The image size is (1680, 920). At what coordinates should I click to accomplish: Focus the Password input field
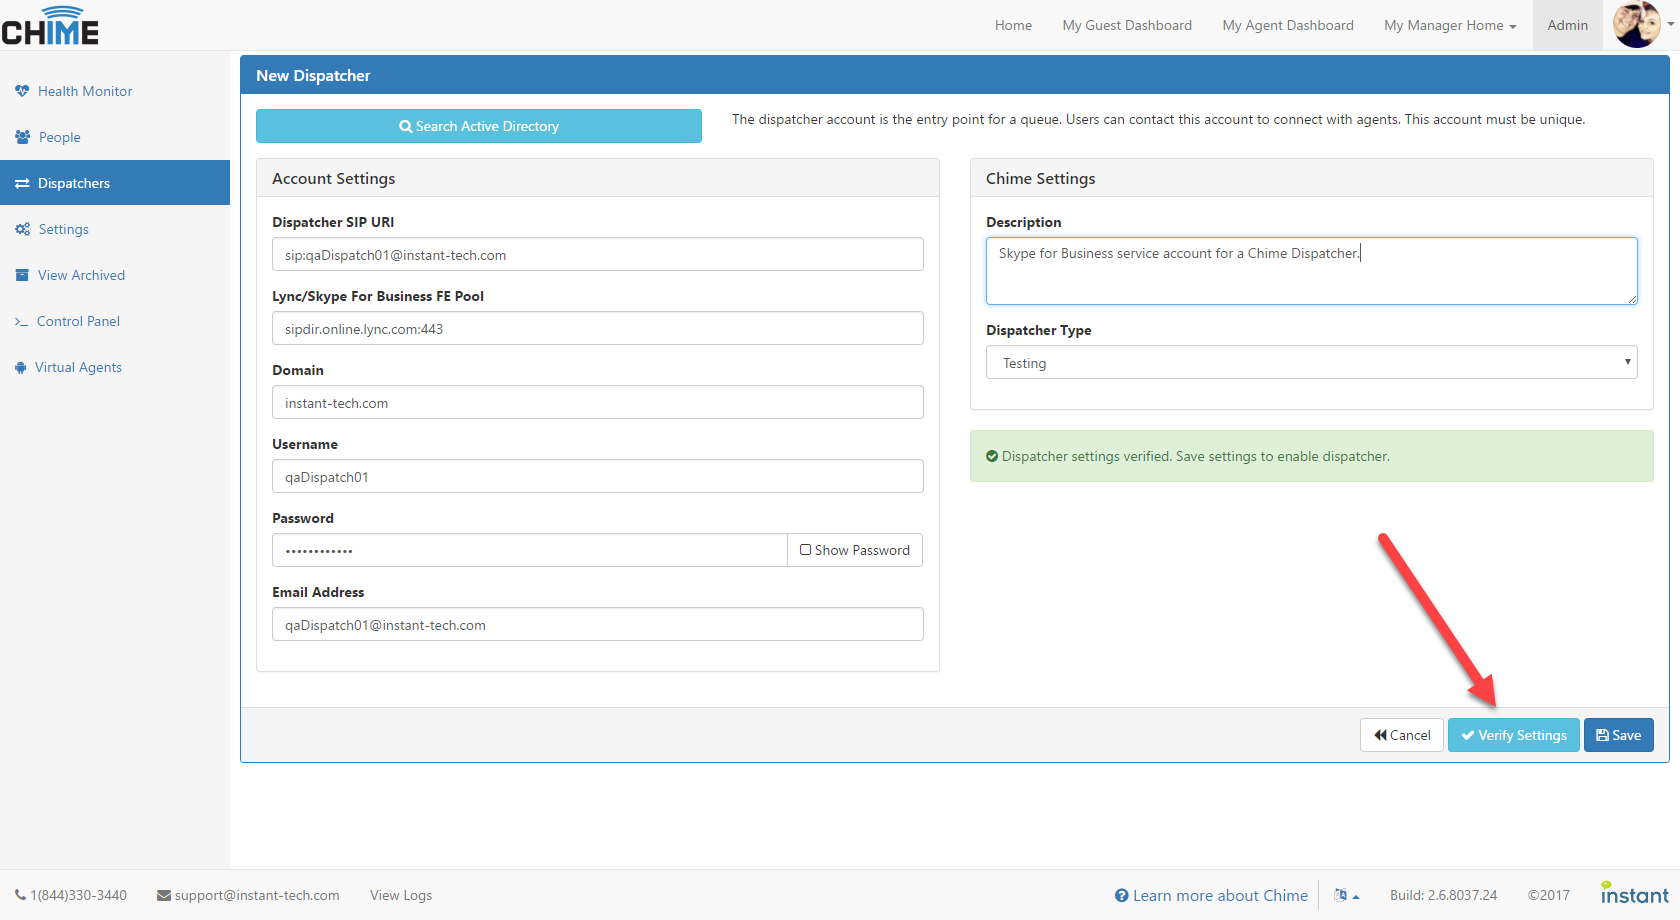pos(530,550)
